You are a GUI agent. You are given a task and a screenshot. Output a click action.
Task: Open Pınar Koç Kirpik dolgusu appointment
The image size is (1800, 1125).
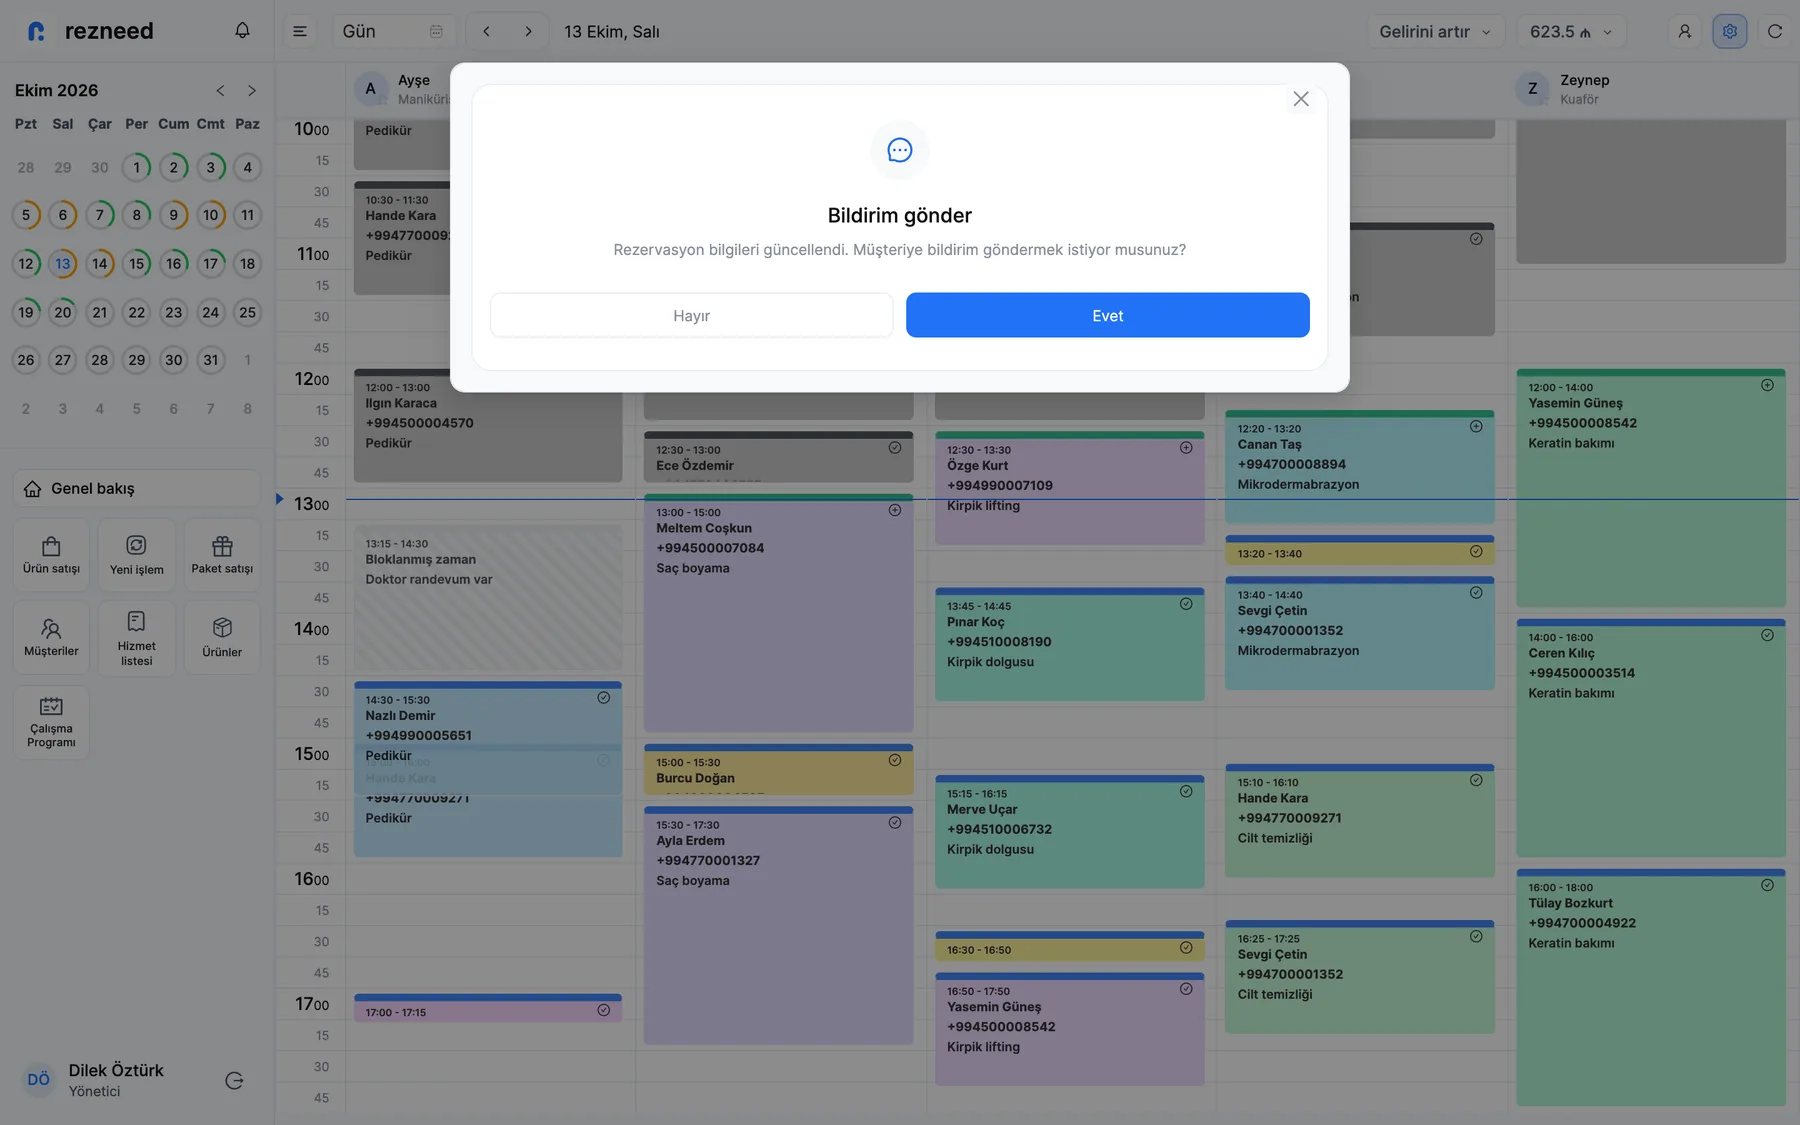[1070, 644]
